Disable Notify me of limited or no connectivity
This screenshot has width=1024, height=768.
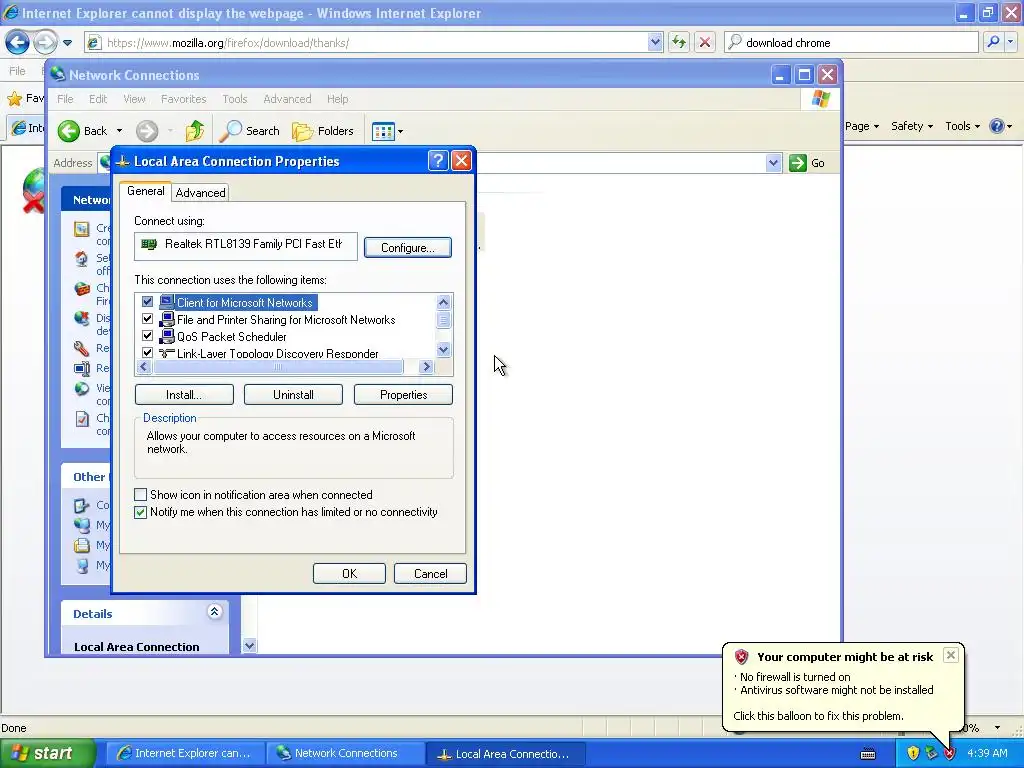click(140, 512)
